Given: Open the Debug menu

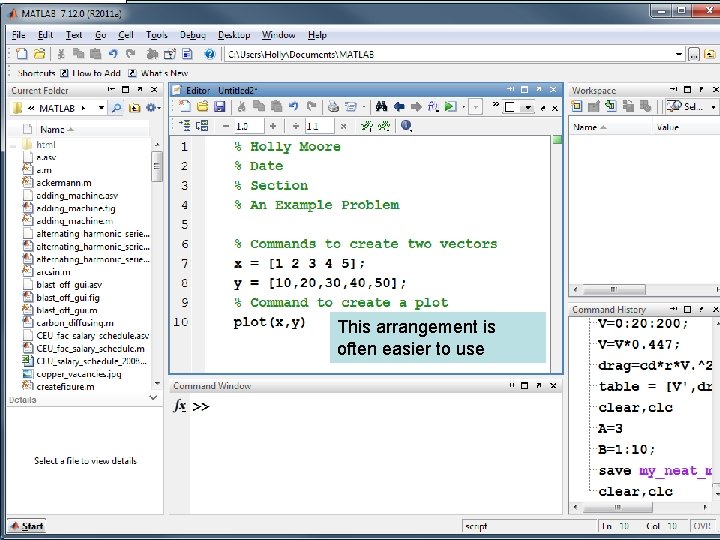Looking at the screenshot, I should (x=193, y=35).
